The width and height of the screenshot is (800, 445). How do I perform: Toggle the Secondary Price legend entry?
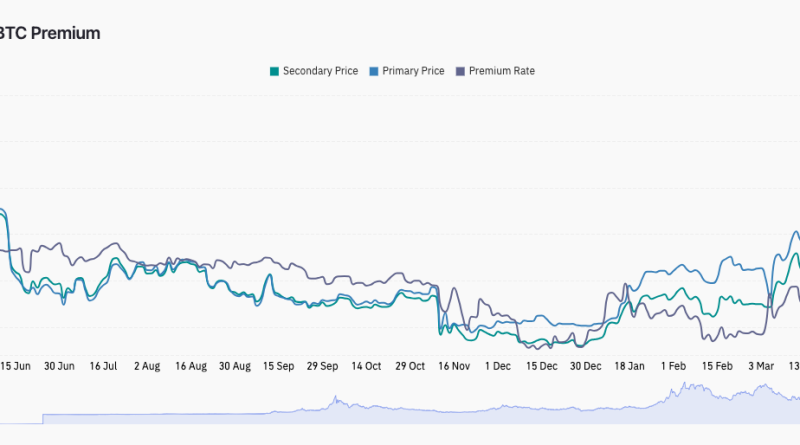tap(314, 71)
